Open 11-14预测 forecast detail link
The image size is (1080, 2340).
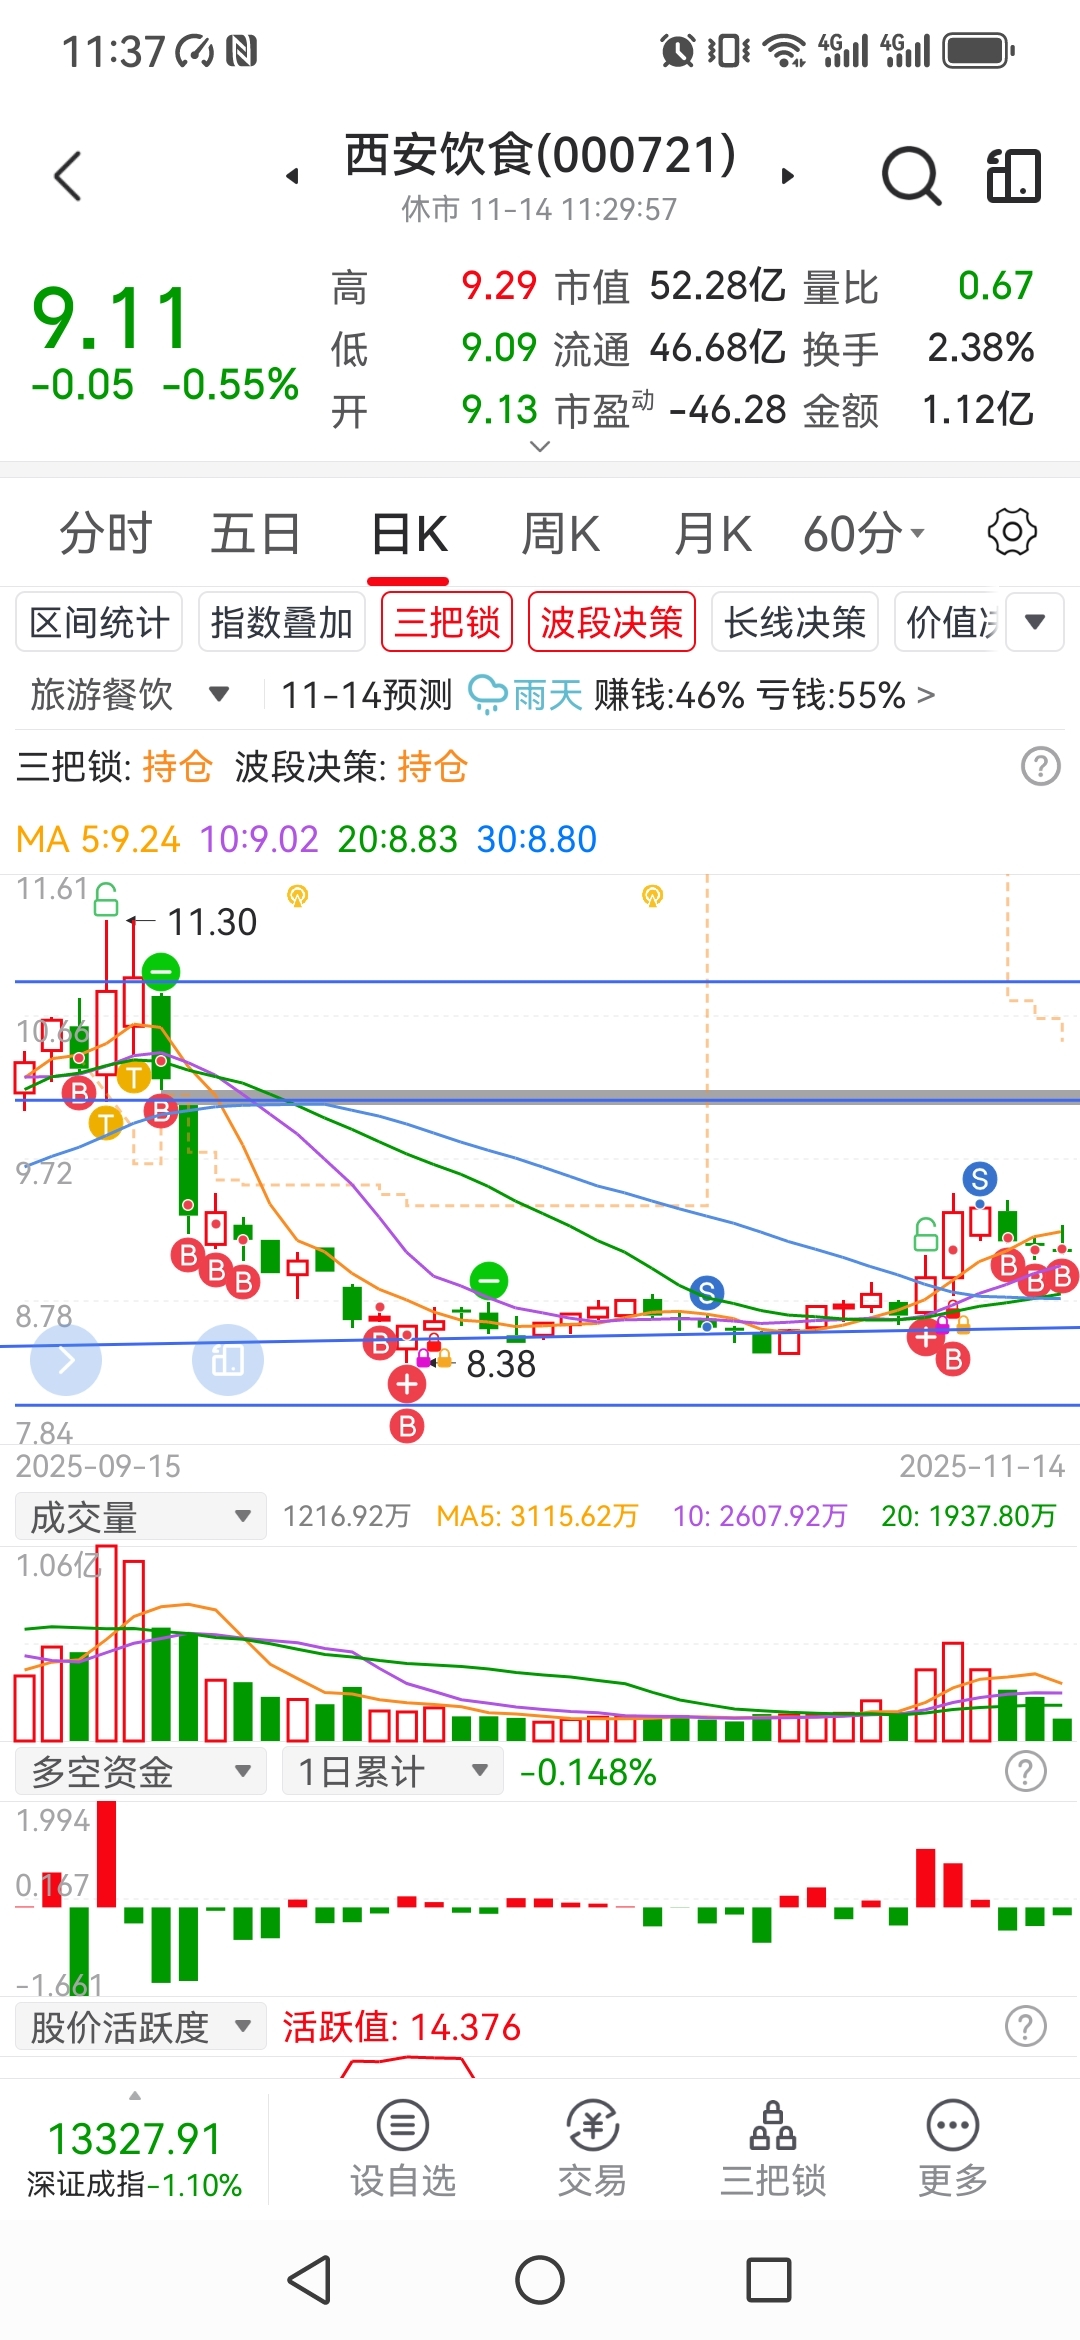(x=608, y=694)
